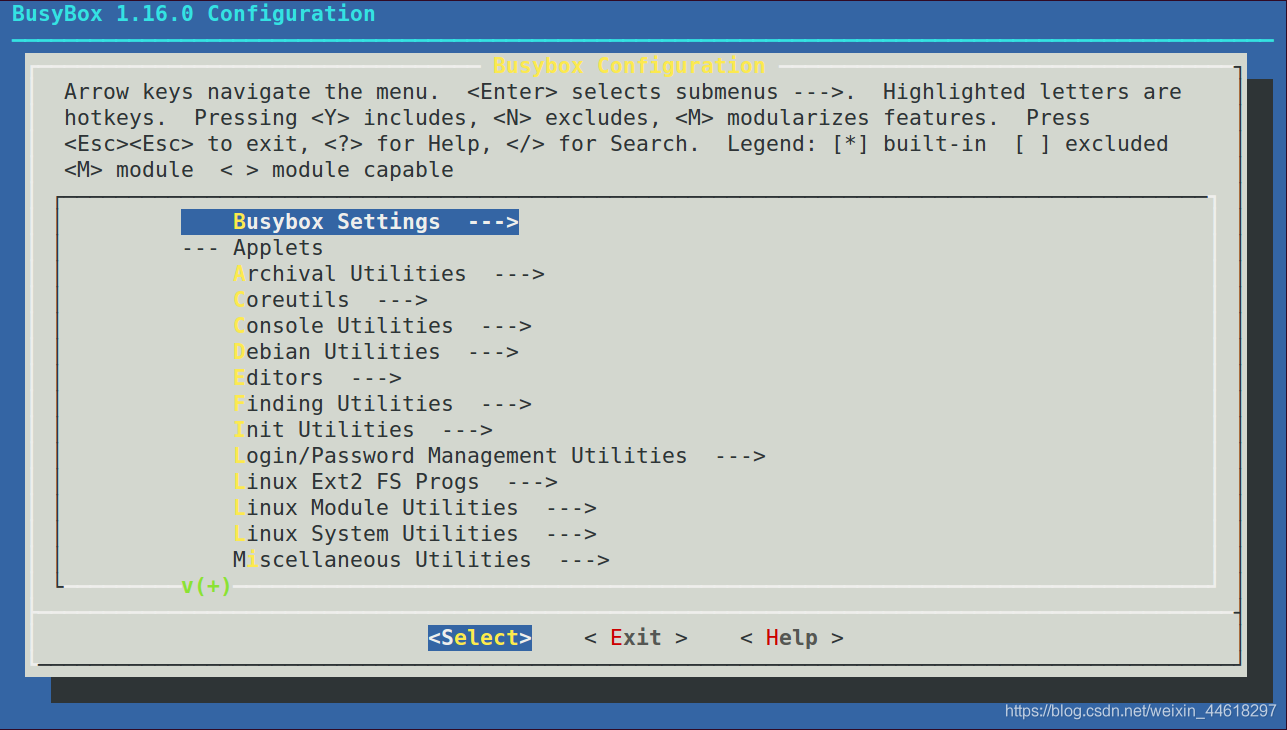
Task: Click the <Select> button
Action: tap(480, 638)
